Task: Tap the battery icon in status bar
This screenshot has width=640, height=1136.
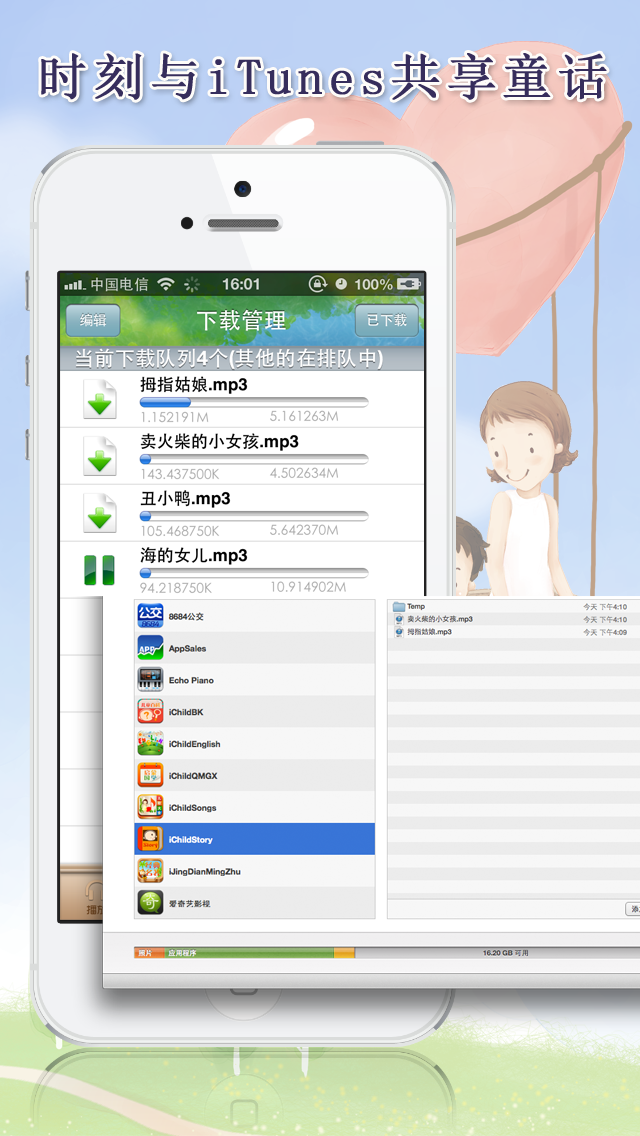Action: pos(408,284)
